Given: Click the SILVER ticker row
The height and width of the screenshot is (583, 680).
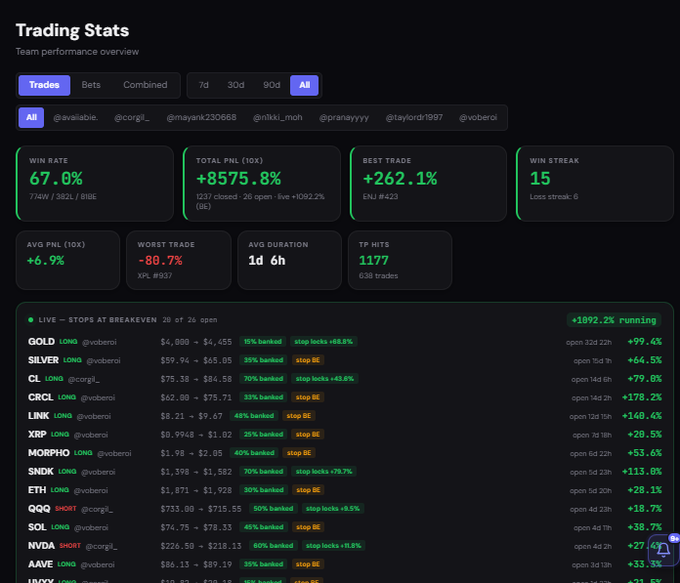Looking at the screenshot, I should pyautogui.click(x=345, y=360).
